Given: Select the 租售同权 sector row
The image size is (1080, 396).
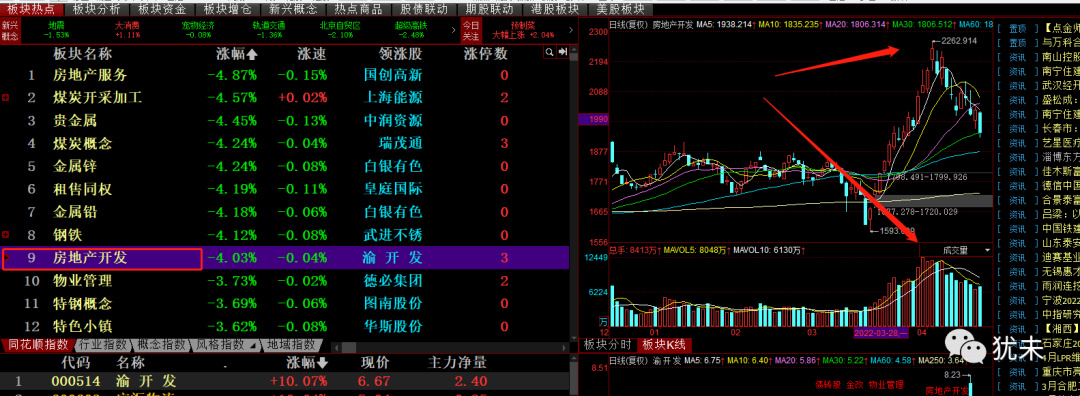Looking at the screenshot, I should tap(285, 189).
